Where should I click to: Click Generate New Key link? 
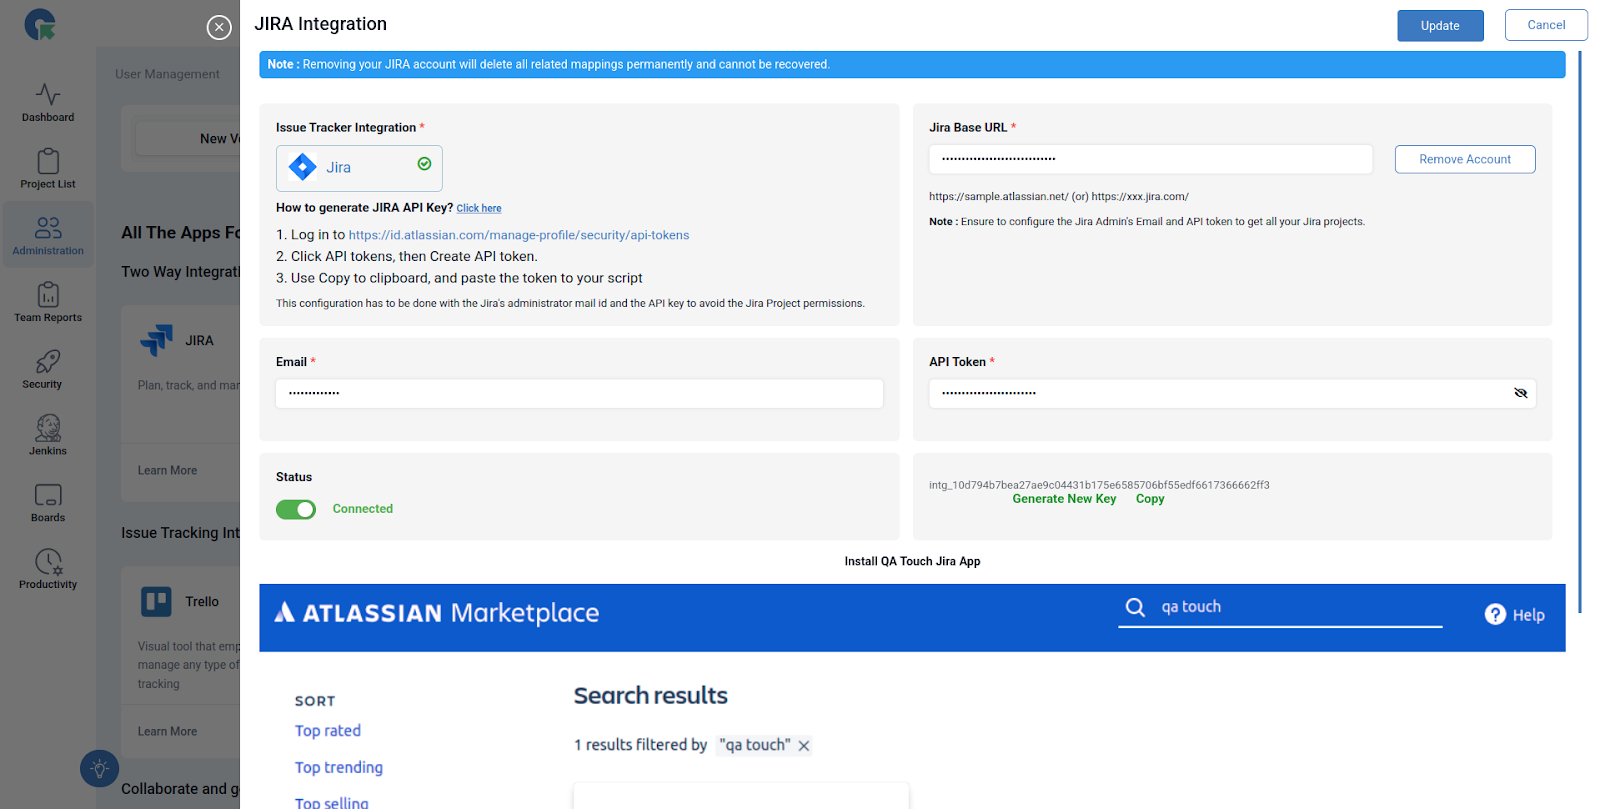(1064, 499)
